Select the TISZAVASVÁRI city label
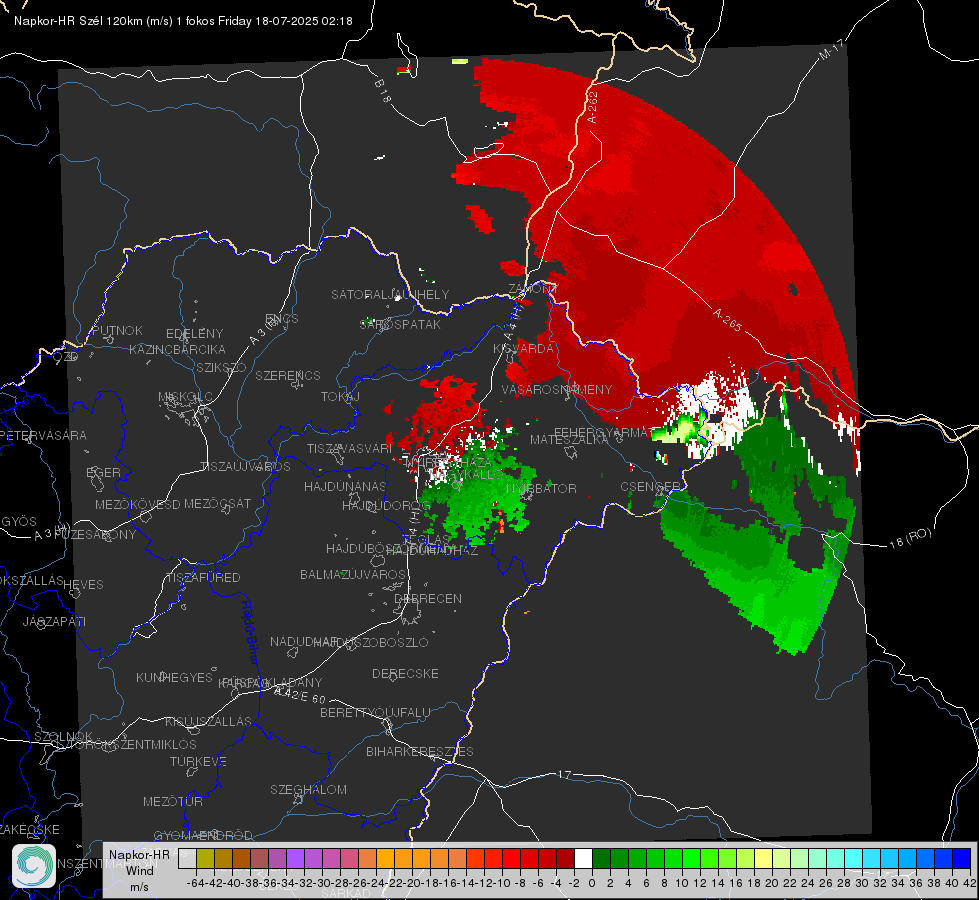Screen dimensions: 979x900 point(350,448)
